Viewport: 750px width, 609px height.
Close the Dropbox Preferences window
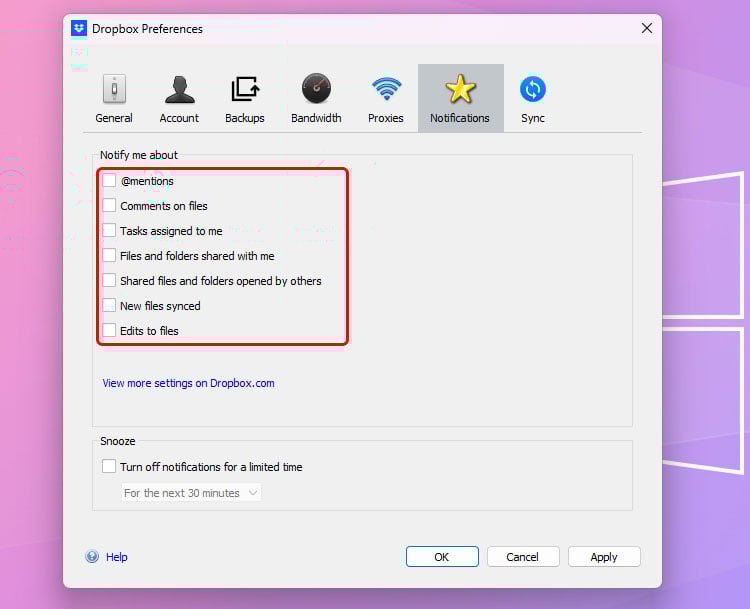click(647, 28)
